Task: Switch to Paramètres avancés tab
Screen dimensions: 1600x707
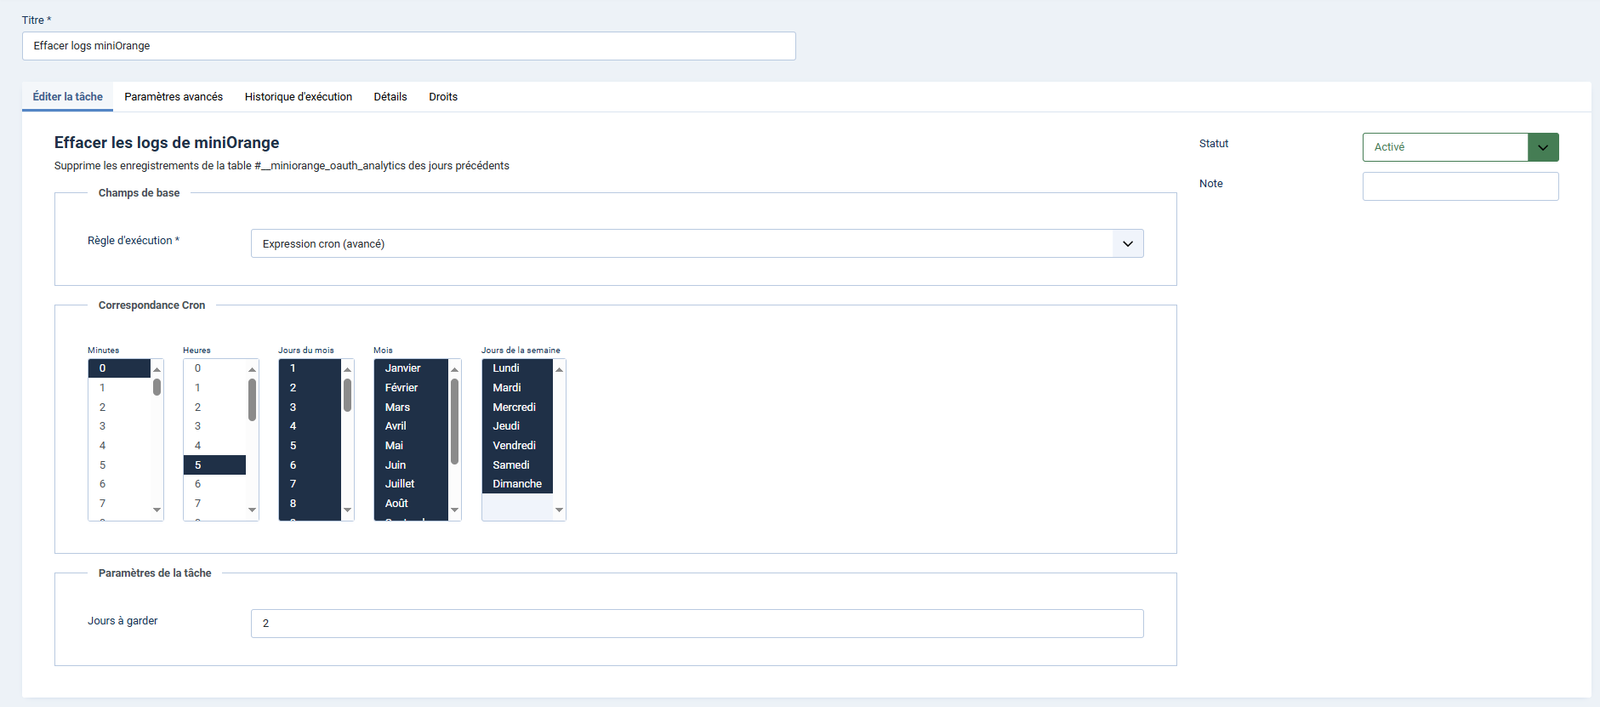Action: 173,97
